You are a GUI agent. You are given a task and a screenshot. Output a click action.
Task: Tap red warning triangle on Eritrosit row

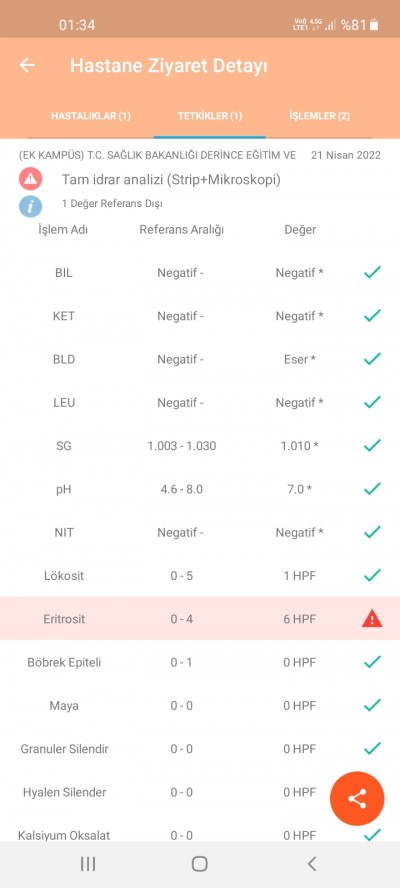click(372, 618)
